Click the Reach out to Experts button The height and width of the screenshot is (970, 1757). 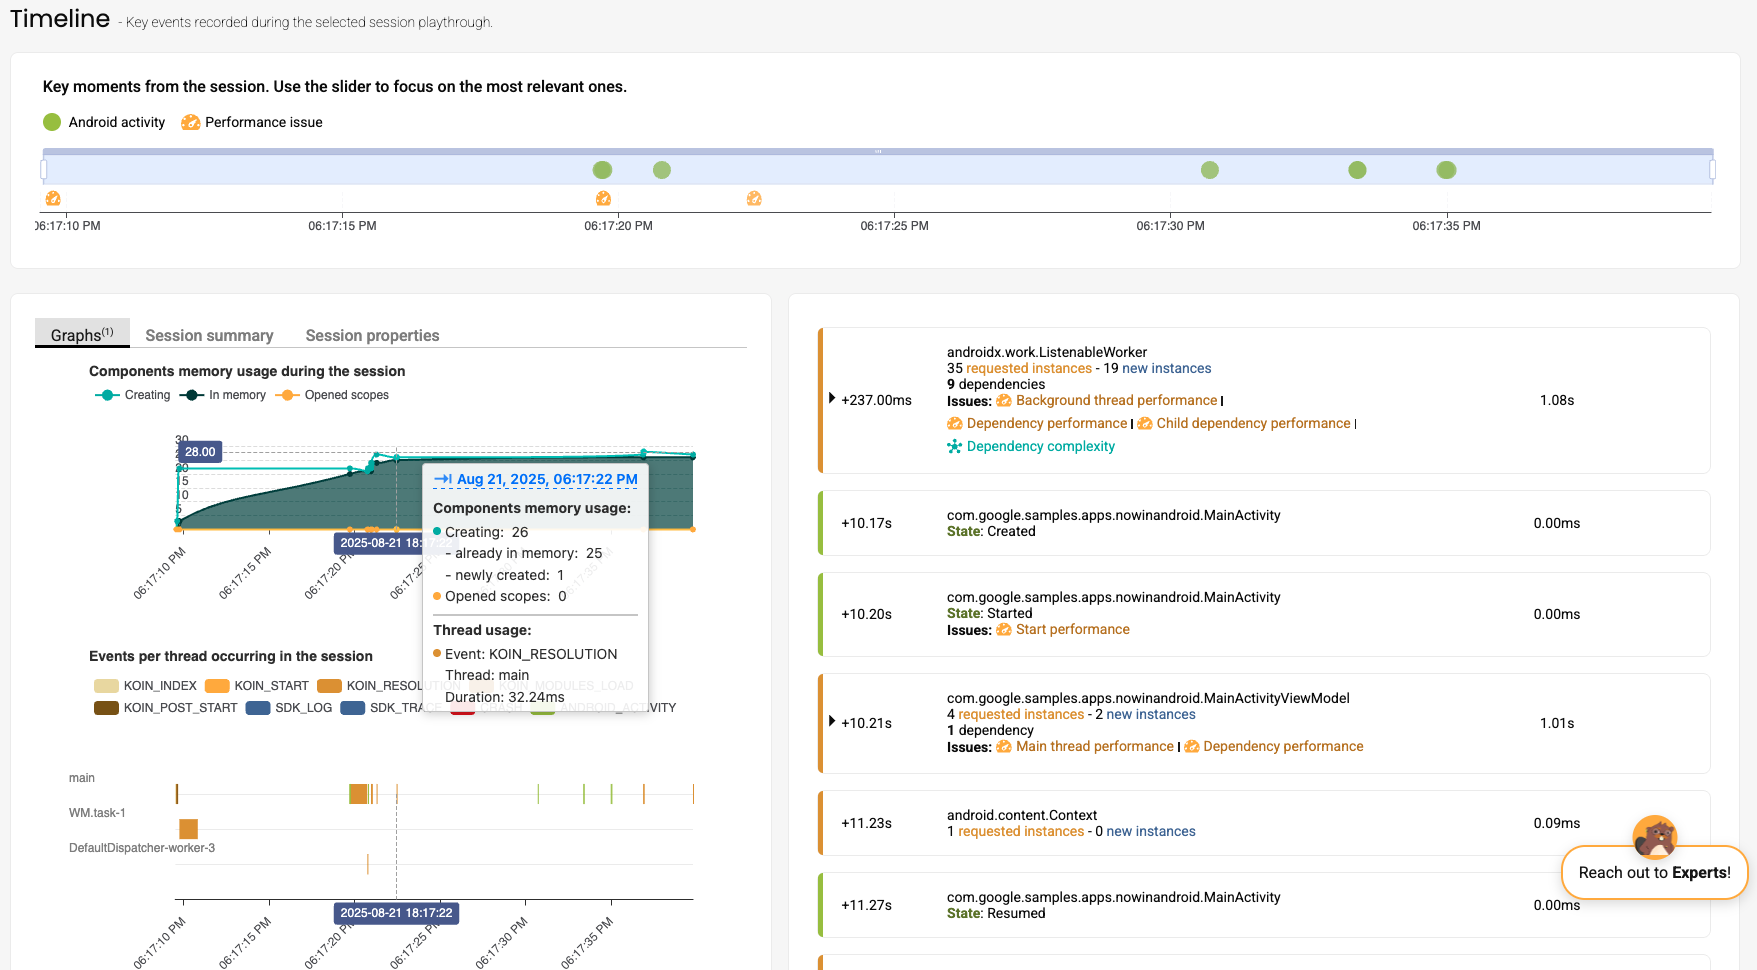(1654, 872)
